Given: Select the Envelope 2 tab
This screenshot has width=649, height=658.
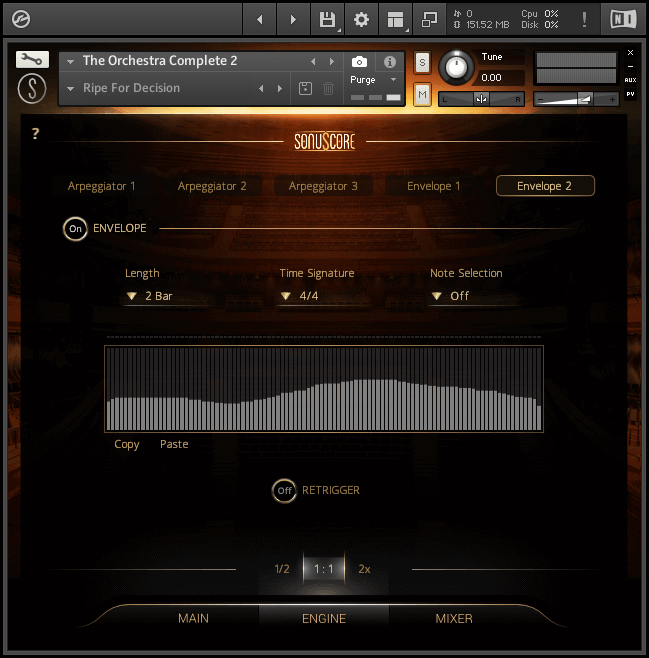Looking at the screenshot, I should tap(545, 186).
